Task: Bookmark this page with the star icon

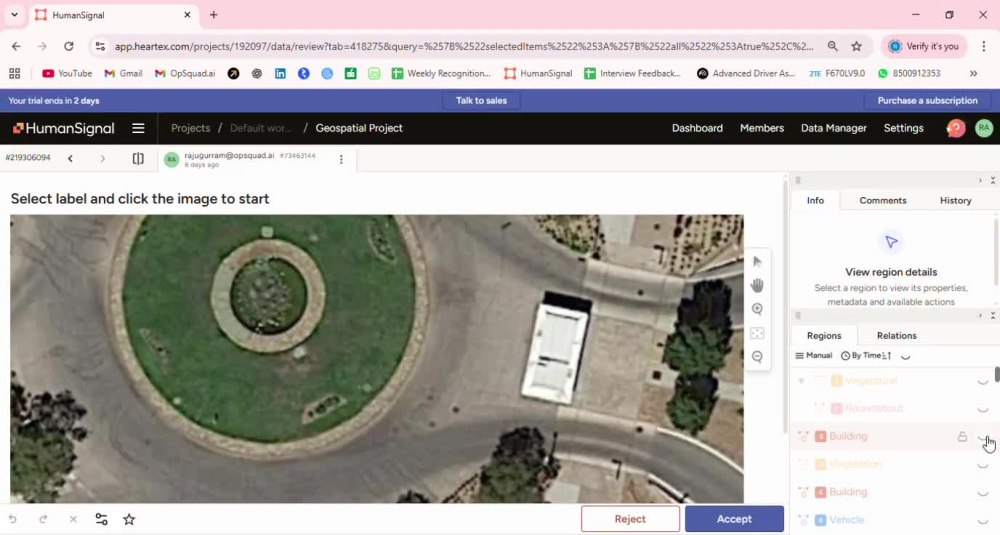Action: coord(857,46)
